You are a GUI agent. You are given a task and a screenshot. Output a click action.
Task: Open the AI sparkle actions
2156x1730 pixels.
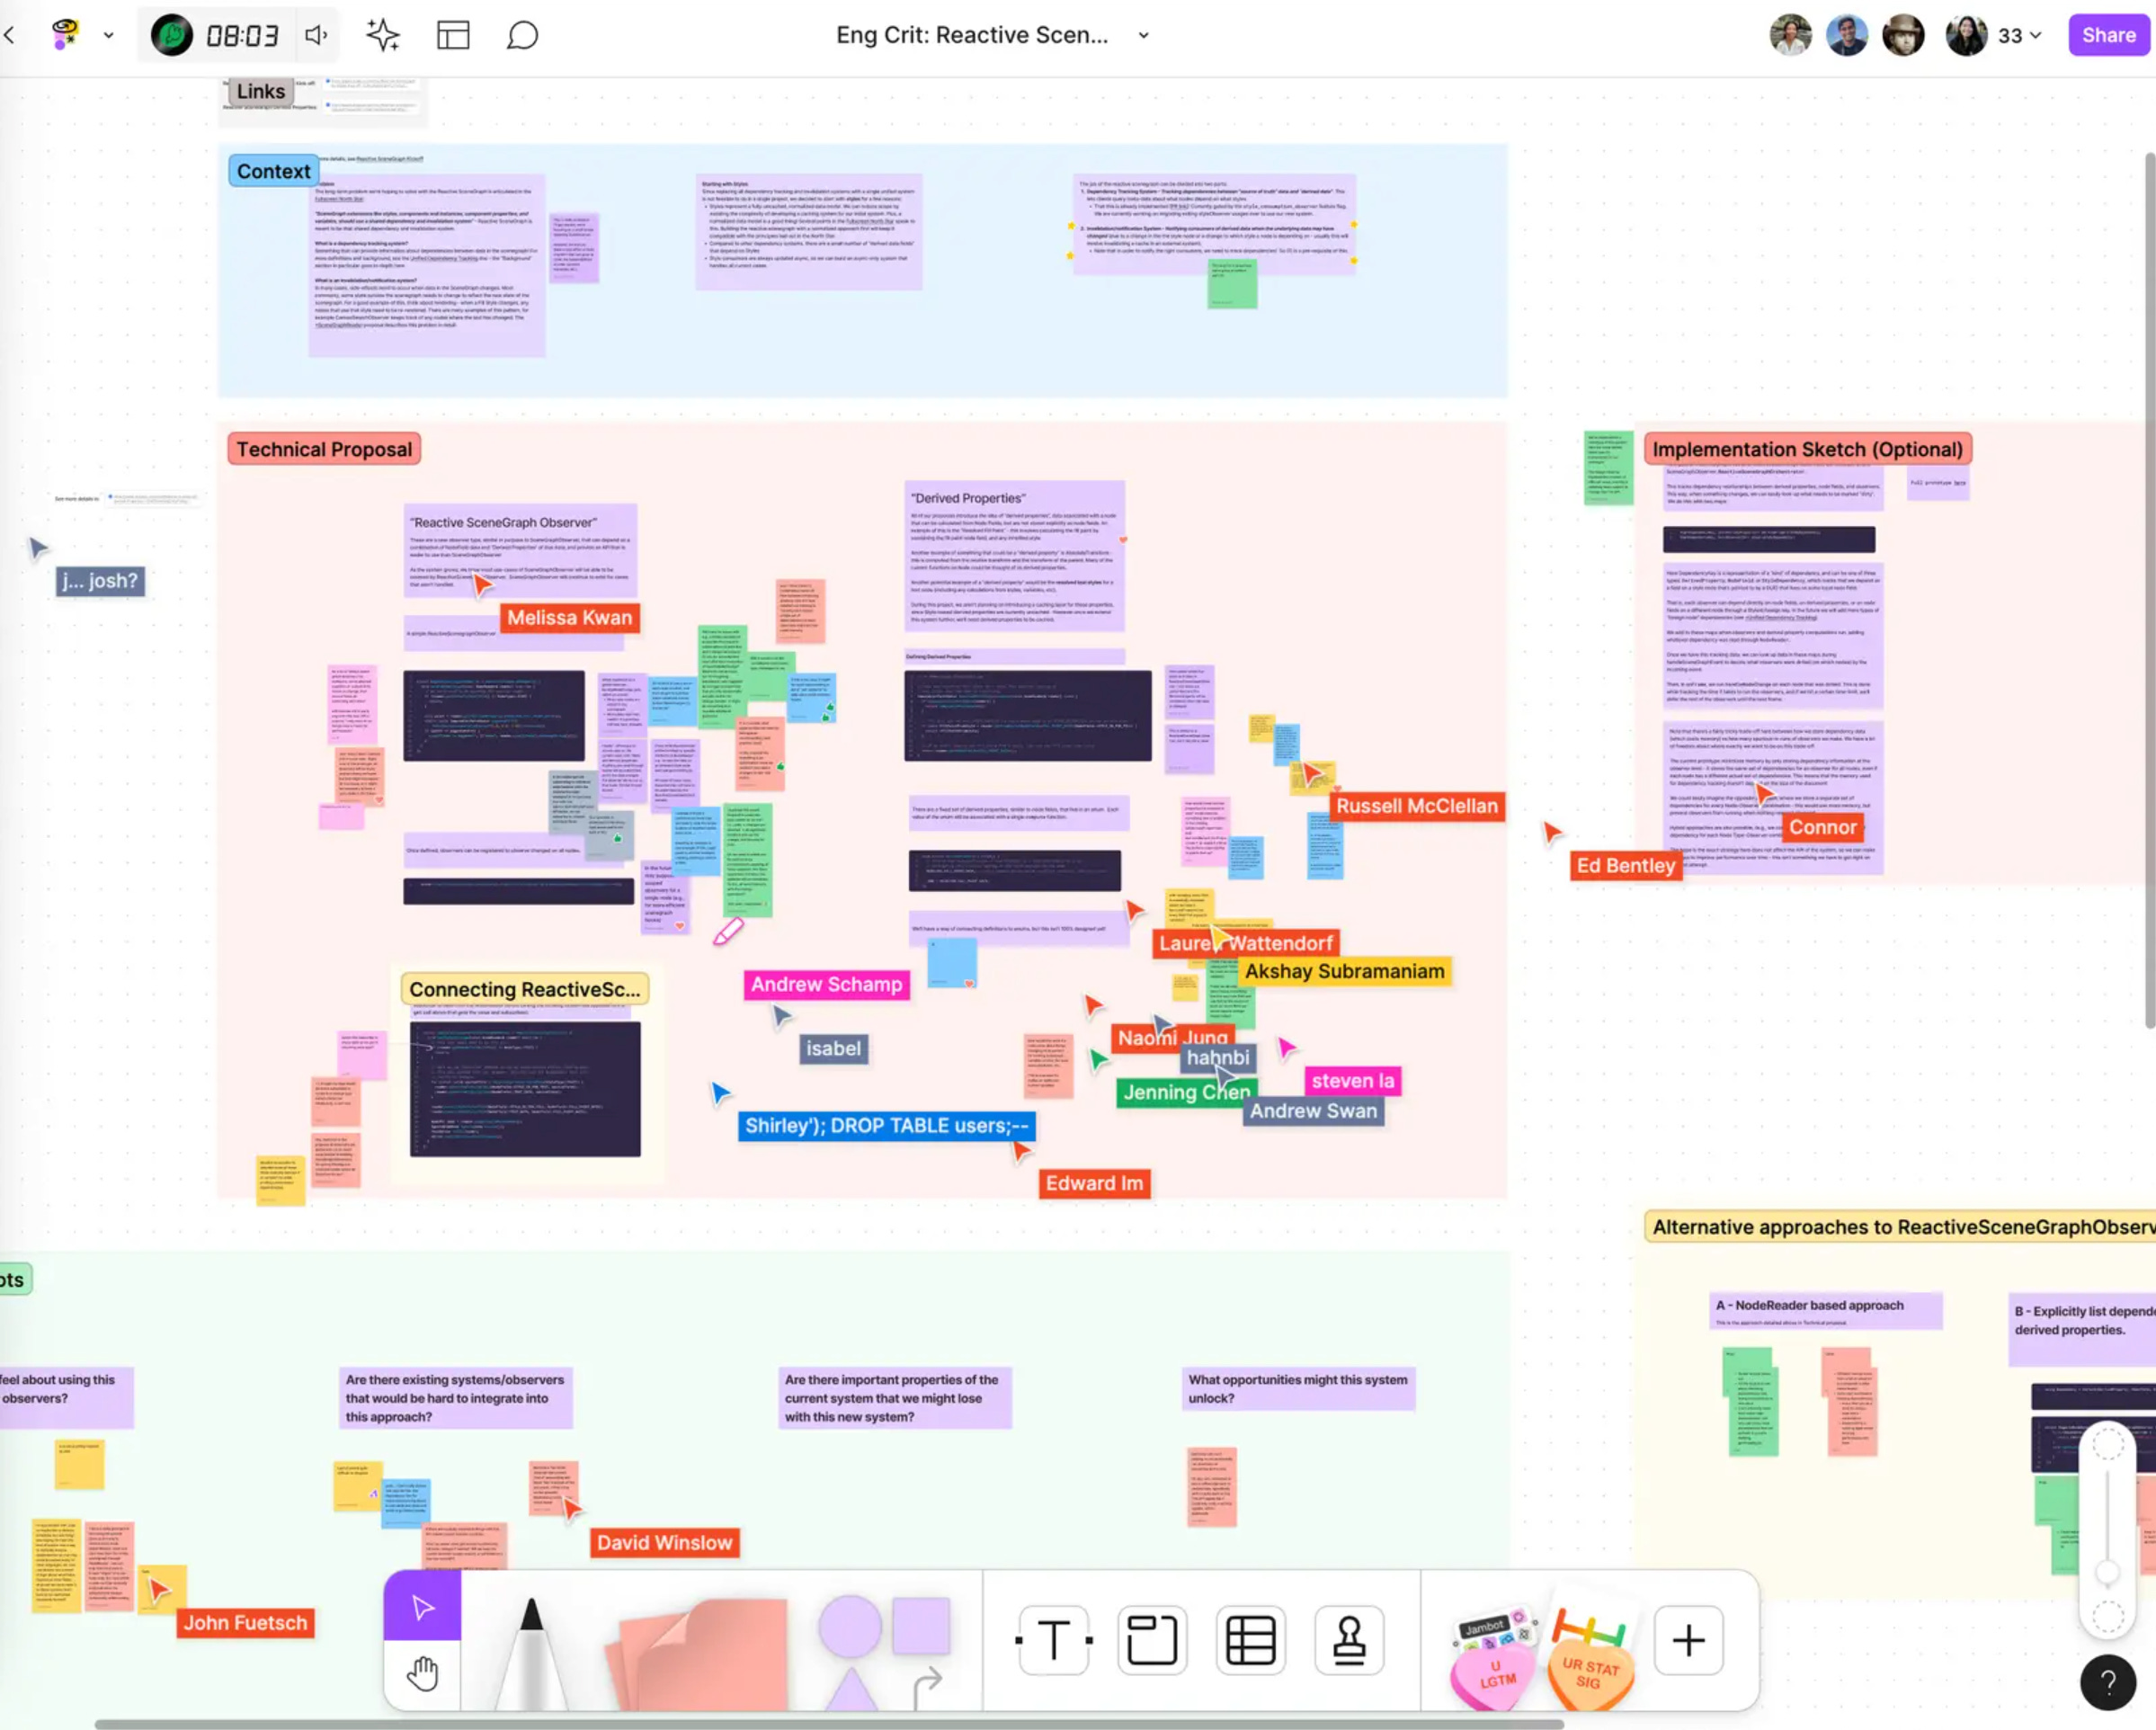point(384,35)
